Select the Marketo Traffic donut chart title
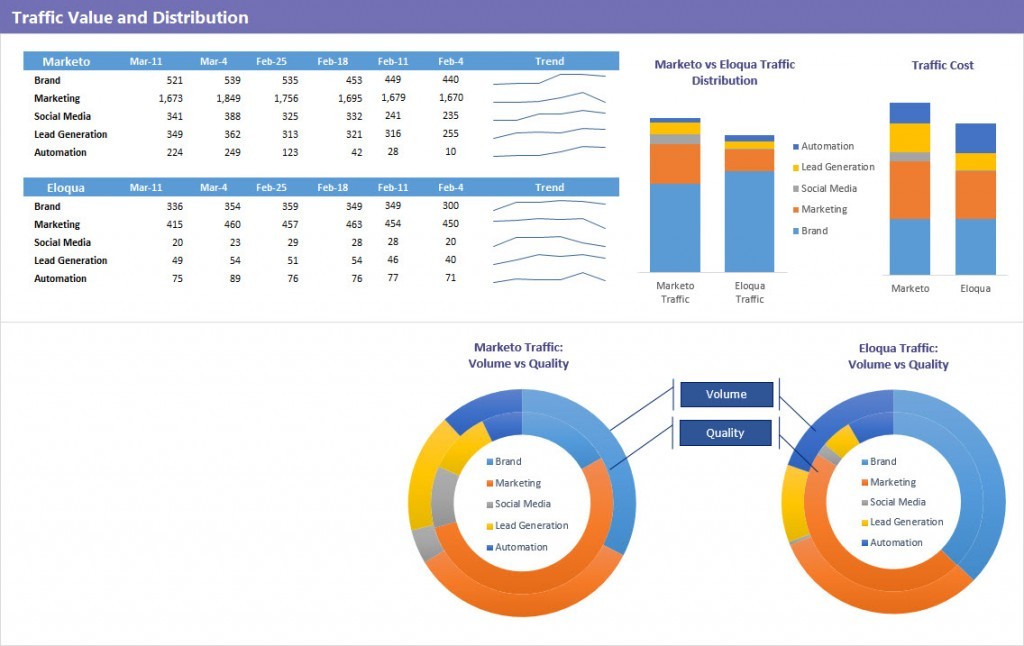 [518, 356]
